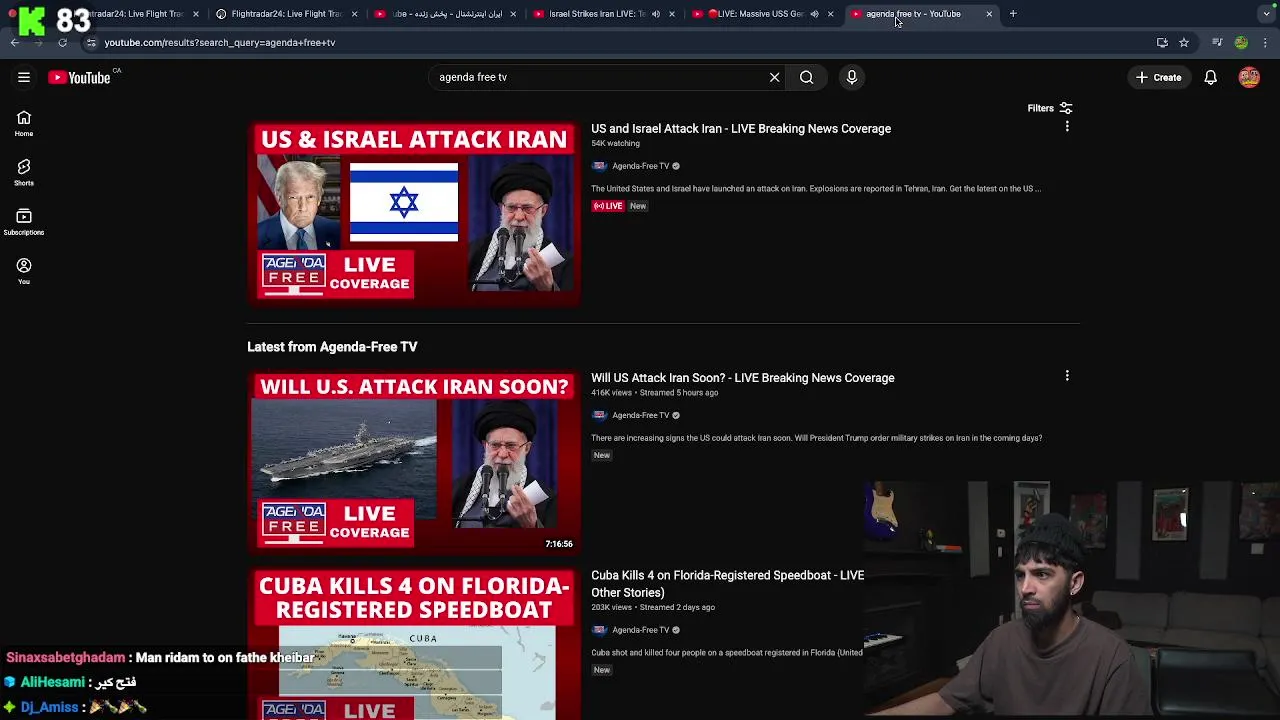The width and height of the screenshot is (1280, 720).
Task: Close the 'Israel Strikes Iran LIVE' tab
Action: tap(671, 14)
